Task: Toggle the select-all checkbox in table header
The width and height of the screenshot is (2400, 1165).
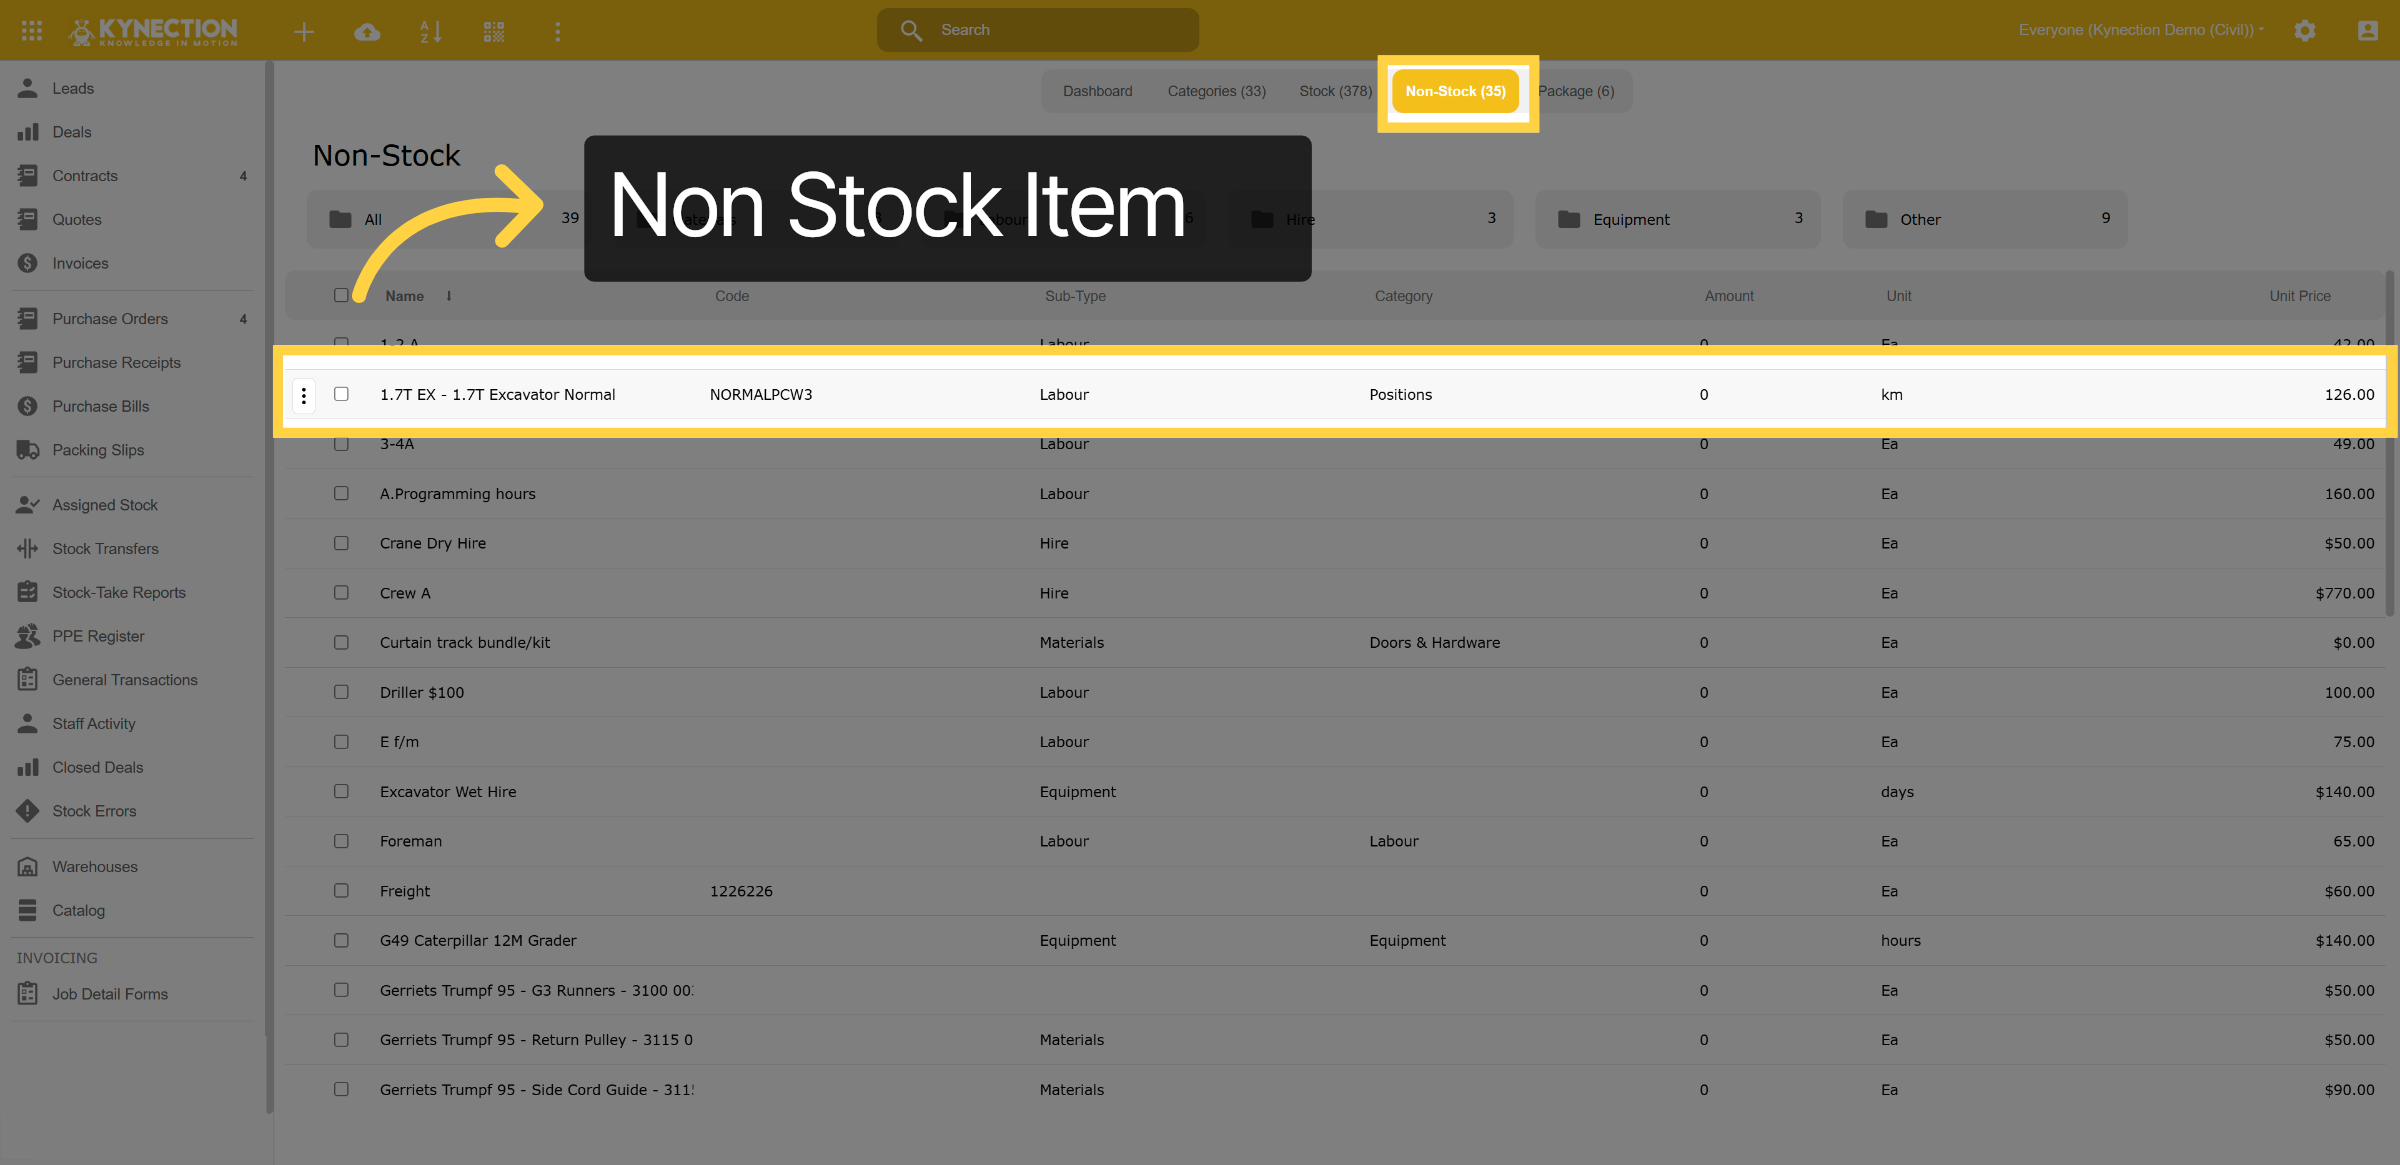Action: [x=341, y=295]
